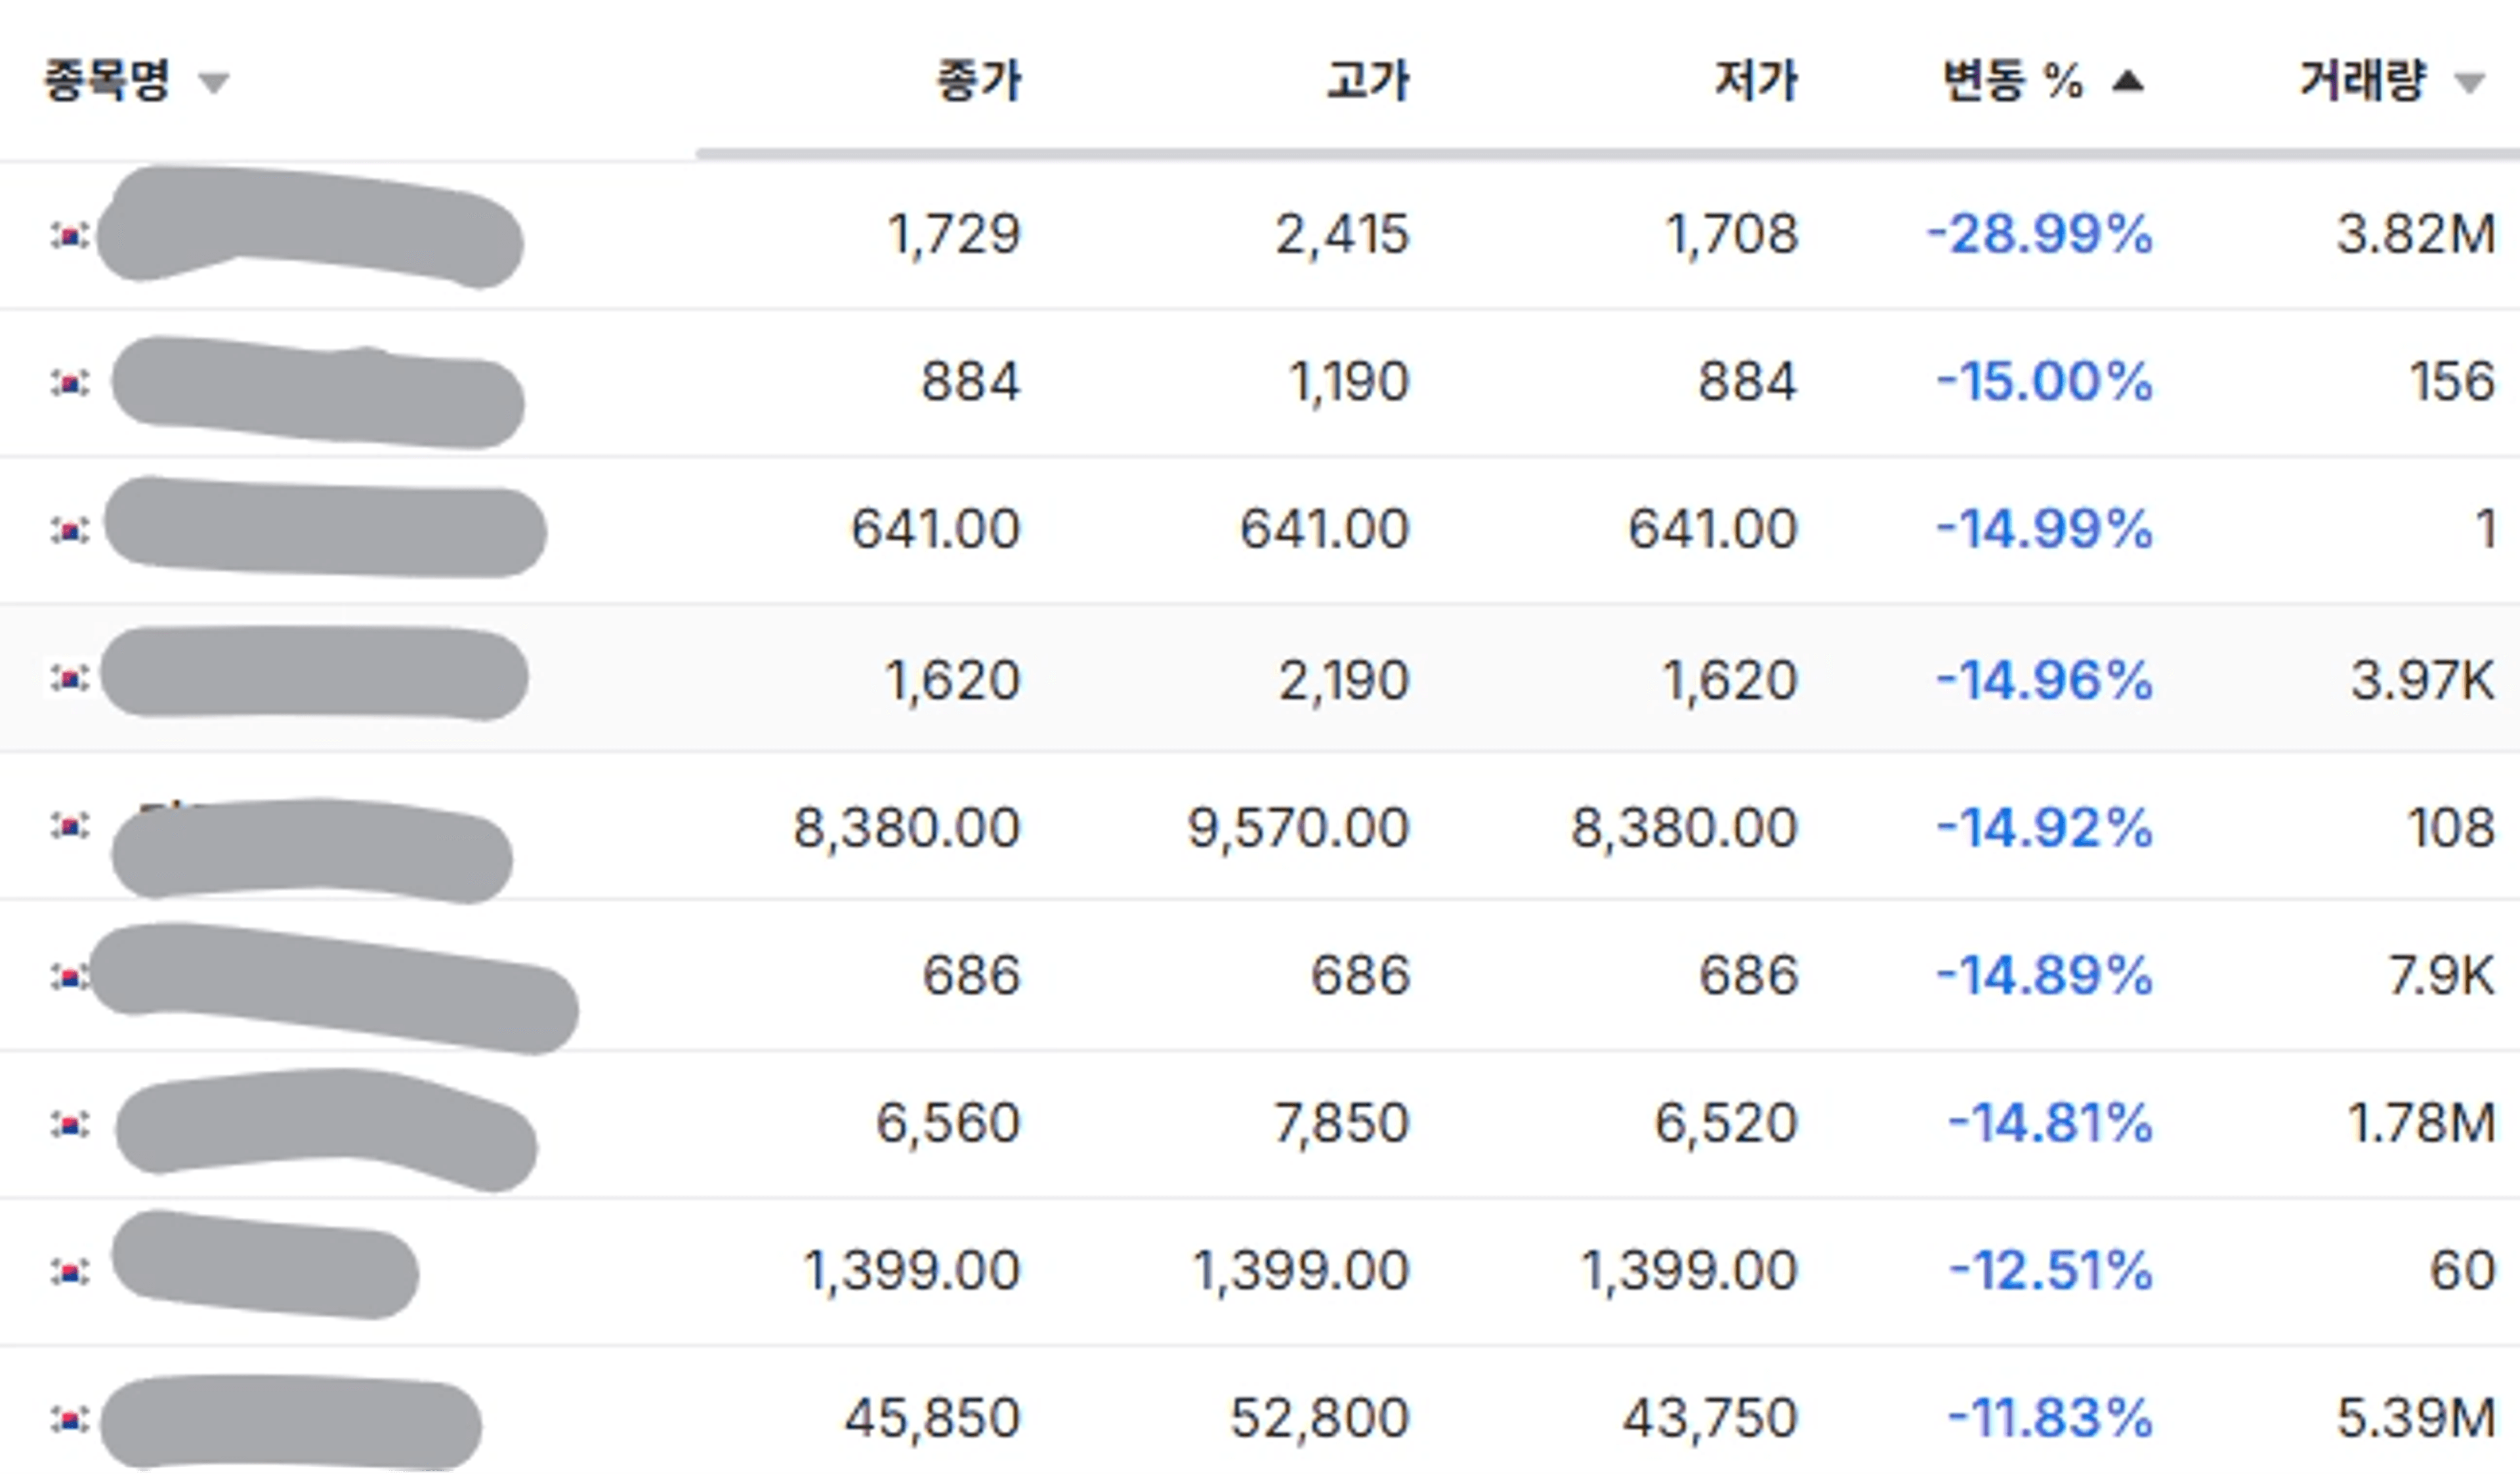This screenshot has width=2520, height=1475.
Task: Click the Korean flag icon on the -28.99% row
Action: [x=70, y=235]
